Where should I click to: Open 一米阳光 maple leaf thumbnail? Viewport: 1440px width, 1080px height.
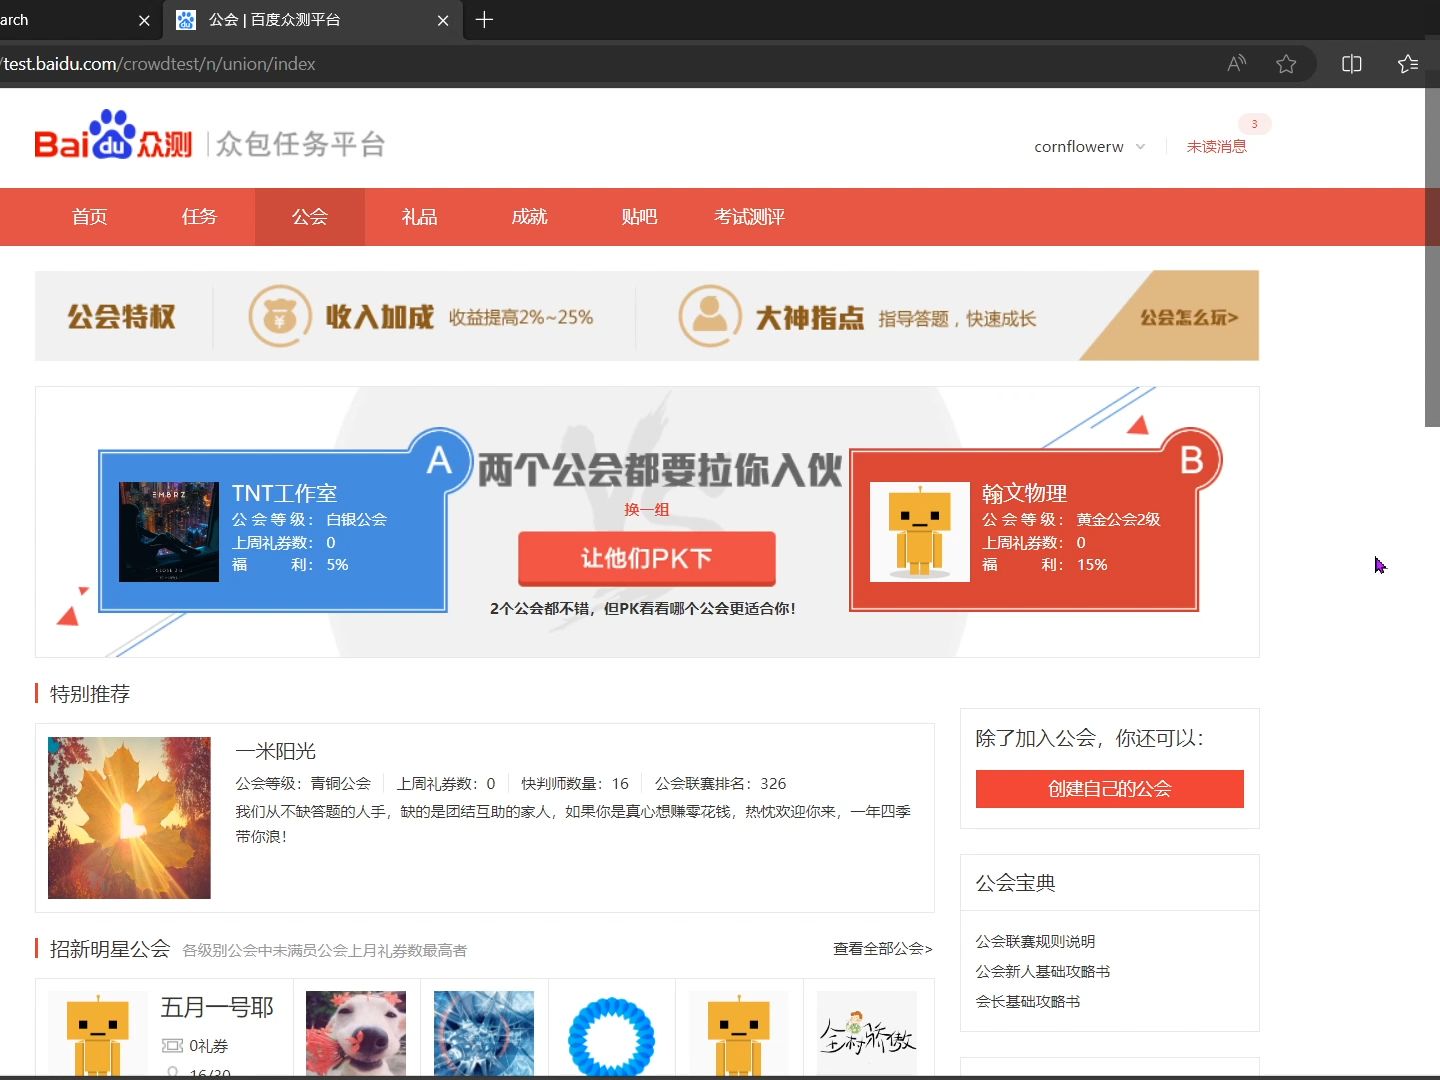point(129,818)
